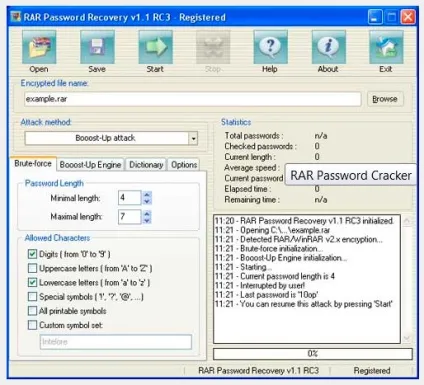This screenshot has width=424, height=385.
Task: Switch to the Brute-force tab
Action: 33,164
